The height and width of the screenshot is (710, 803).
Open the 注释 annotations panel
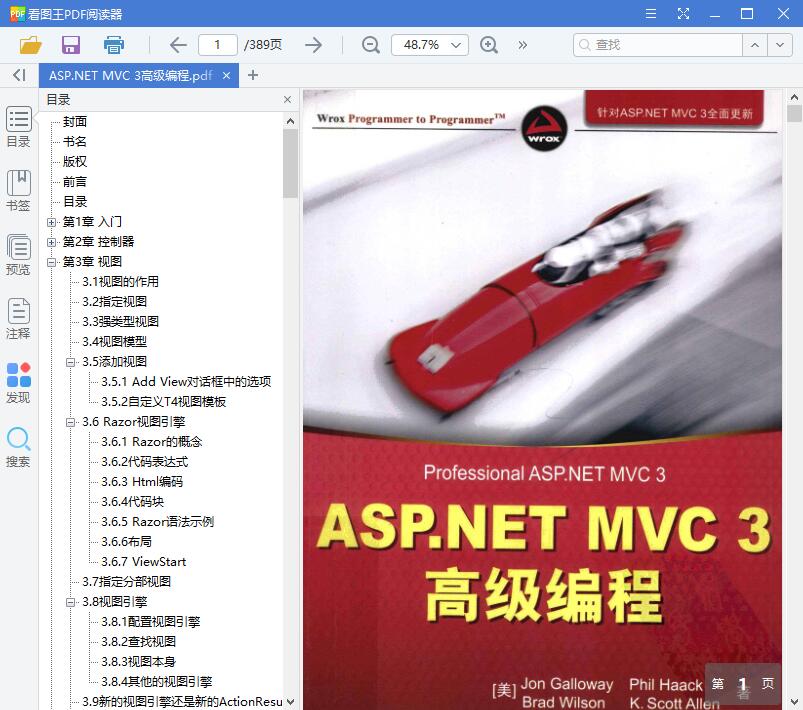[18, 319]
